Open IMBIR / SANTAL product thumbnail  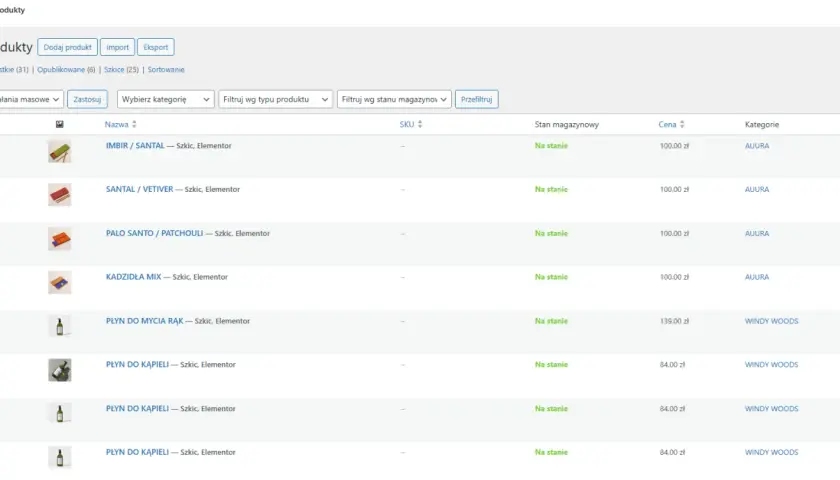(59, 152)
